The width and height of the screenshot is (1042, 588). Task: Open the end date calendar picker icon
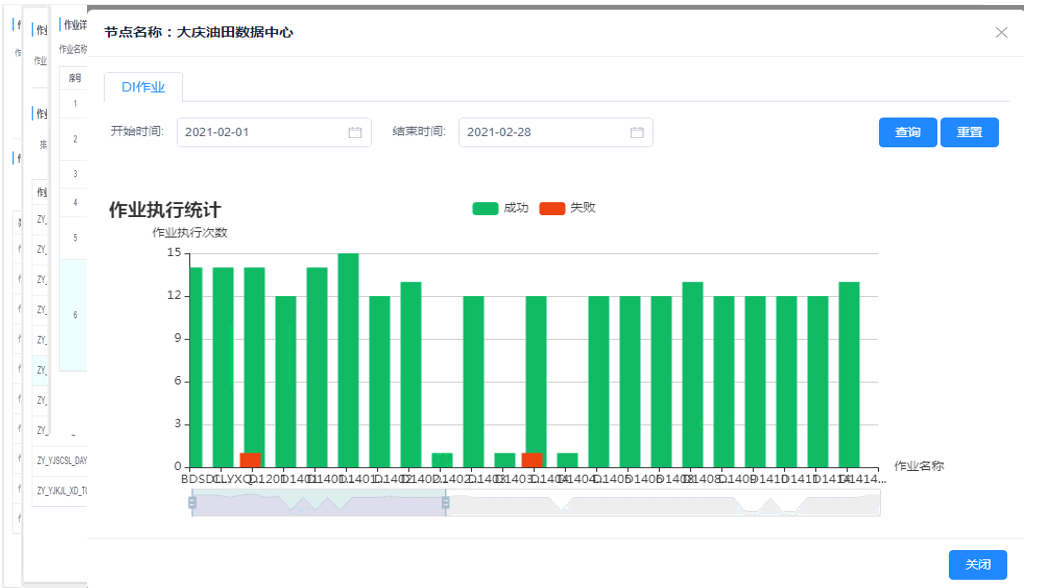(x=637, y=132)
